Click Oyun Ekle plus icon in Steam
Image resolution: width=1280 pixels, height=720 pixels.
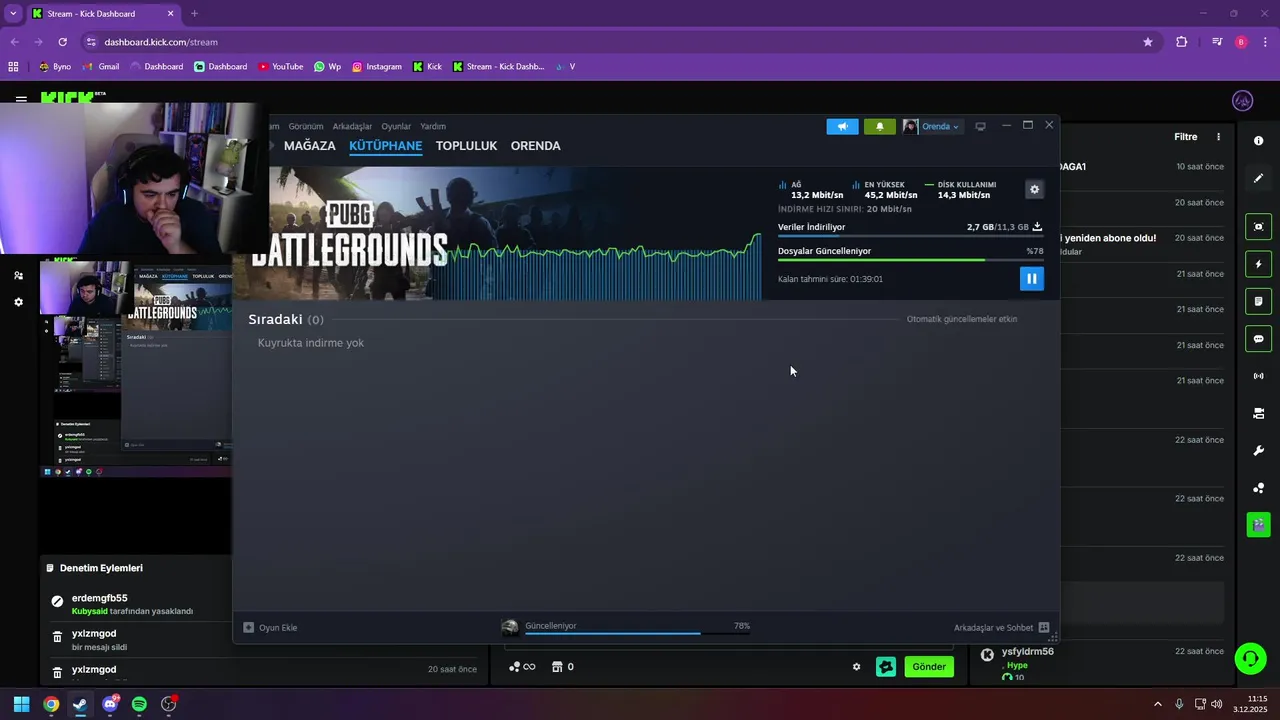[249, 628]
